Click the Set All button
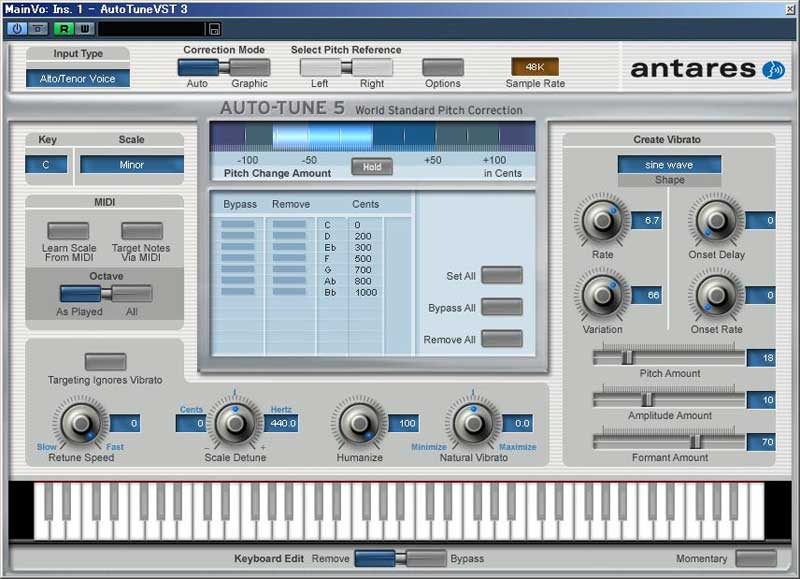The image size is (800, 579). (502, 275)
